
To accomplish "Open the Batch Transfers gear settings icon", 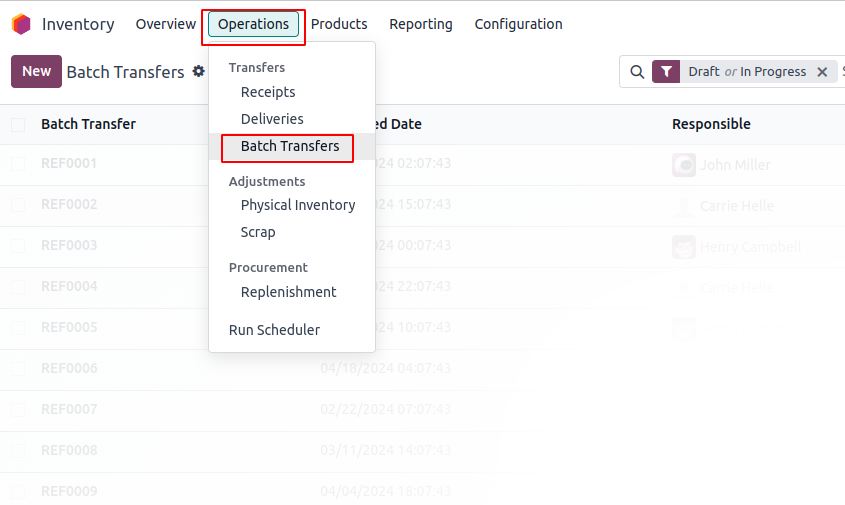I will 199,71.
